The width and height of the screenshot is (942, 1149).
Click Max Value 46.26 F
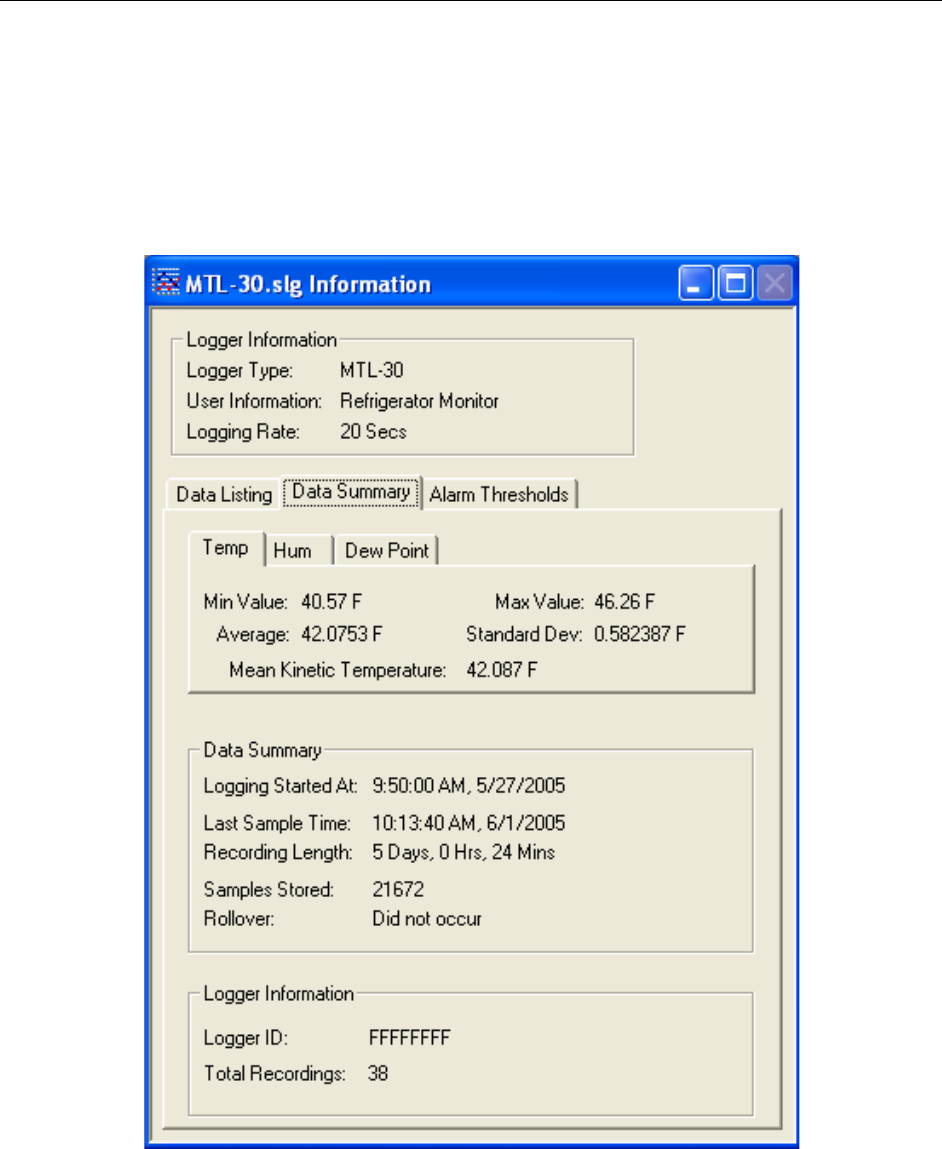click(624, 602)
